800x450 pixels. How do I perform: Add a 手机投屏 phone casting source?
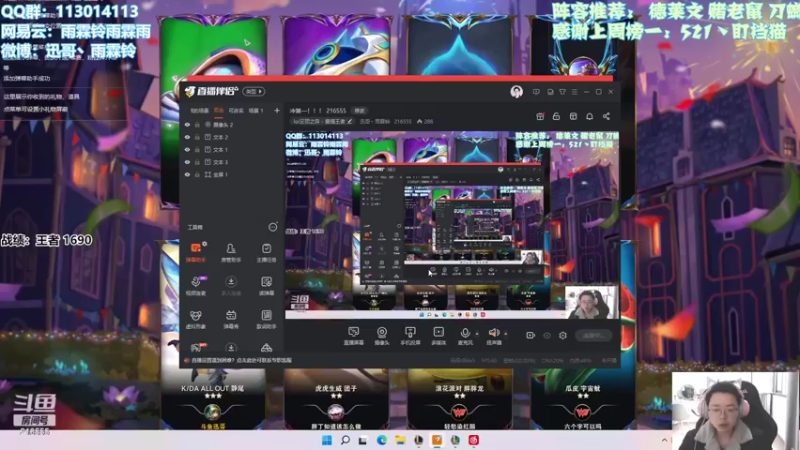point(410,336)
